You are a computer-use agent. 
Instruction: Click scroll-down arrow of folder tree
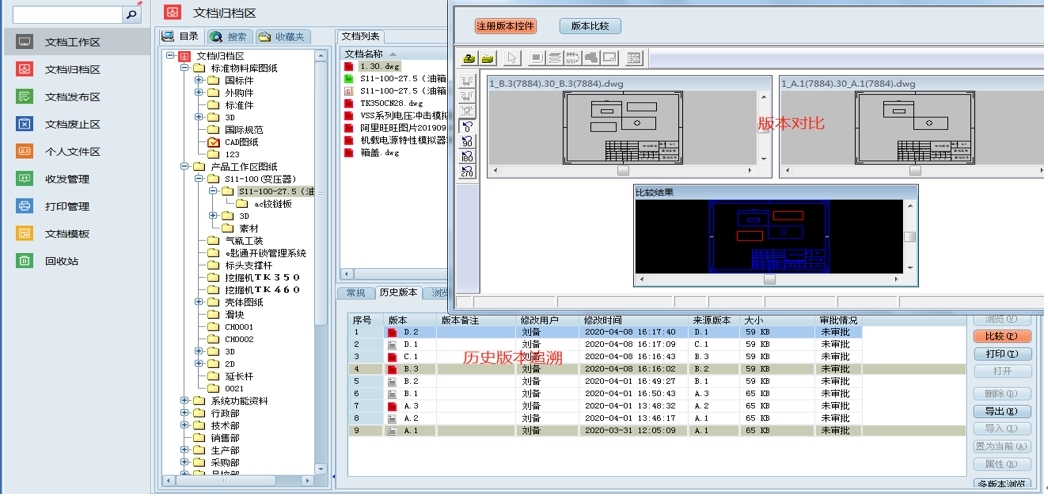[321, 469]
